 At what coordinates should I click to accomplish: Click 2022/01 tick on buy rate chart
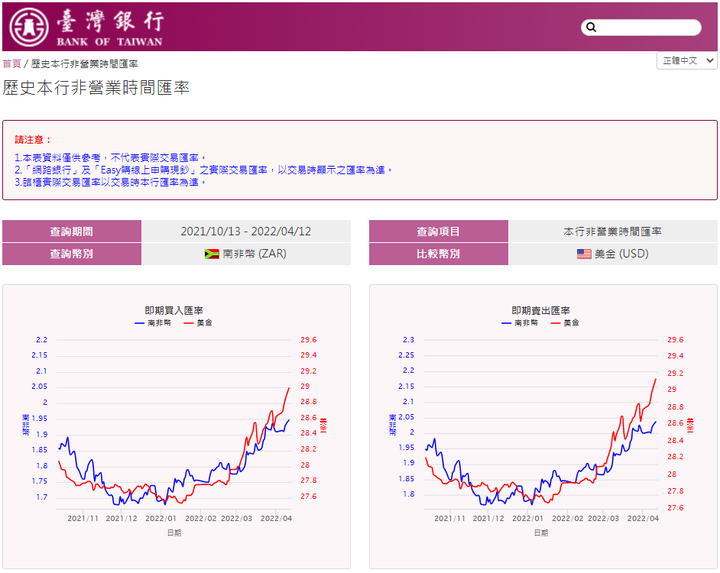(x=161, y=518)
